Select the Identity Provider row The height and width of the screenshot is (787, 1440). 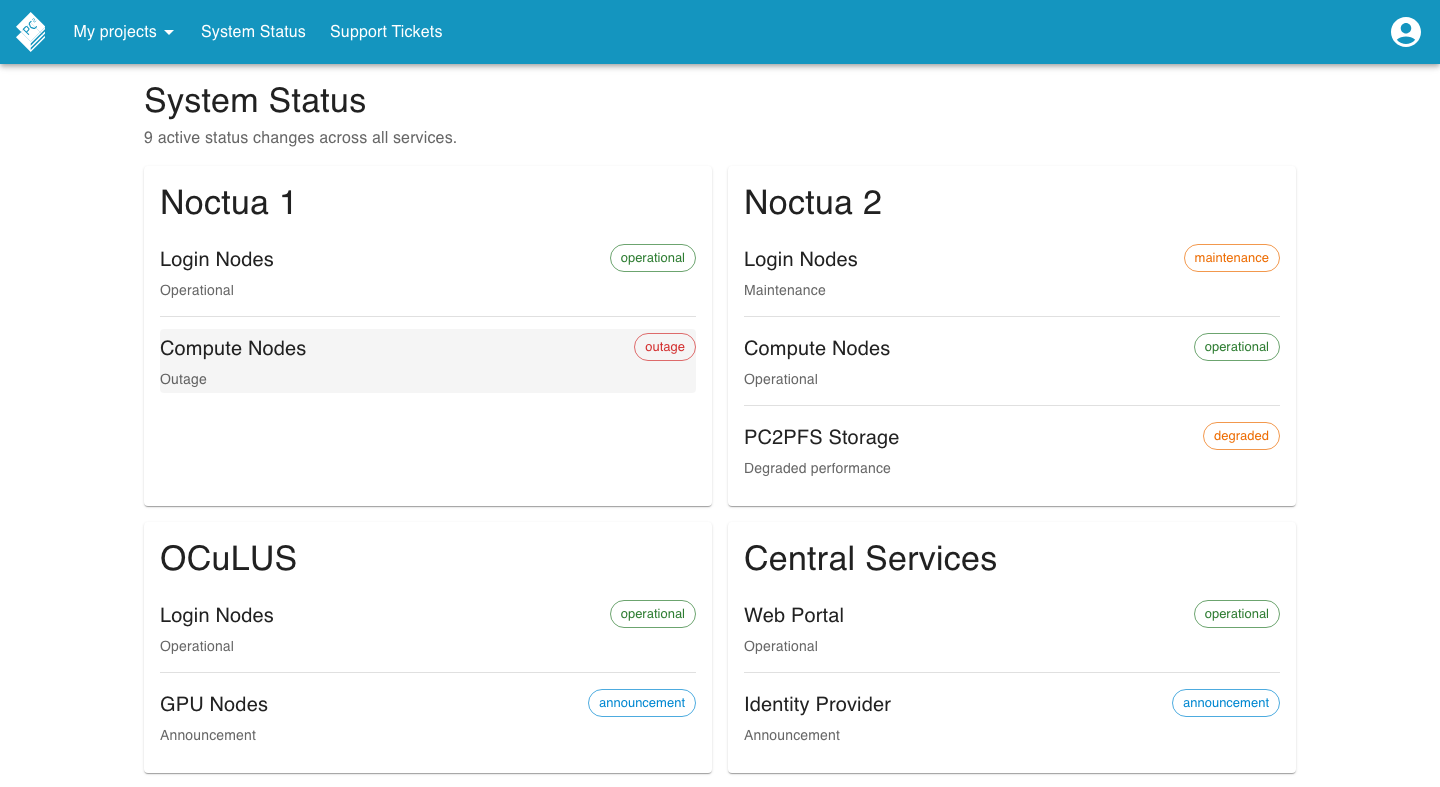(x=1012, y=717)
